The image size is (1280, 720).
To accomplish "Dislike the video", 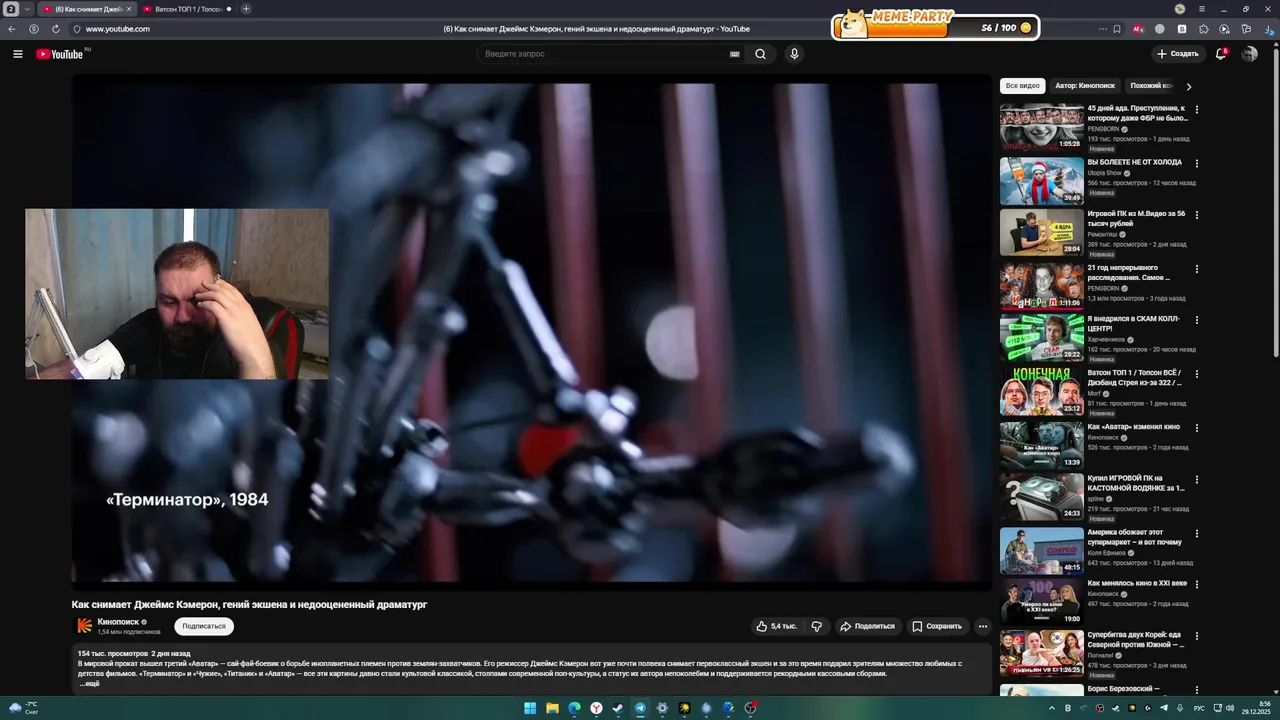I will click(817, 626).
